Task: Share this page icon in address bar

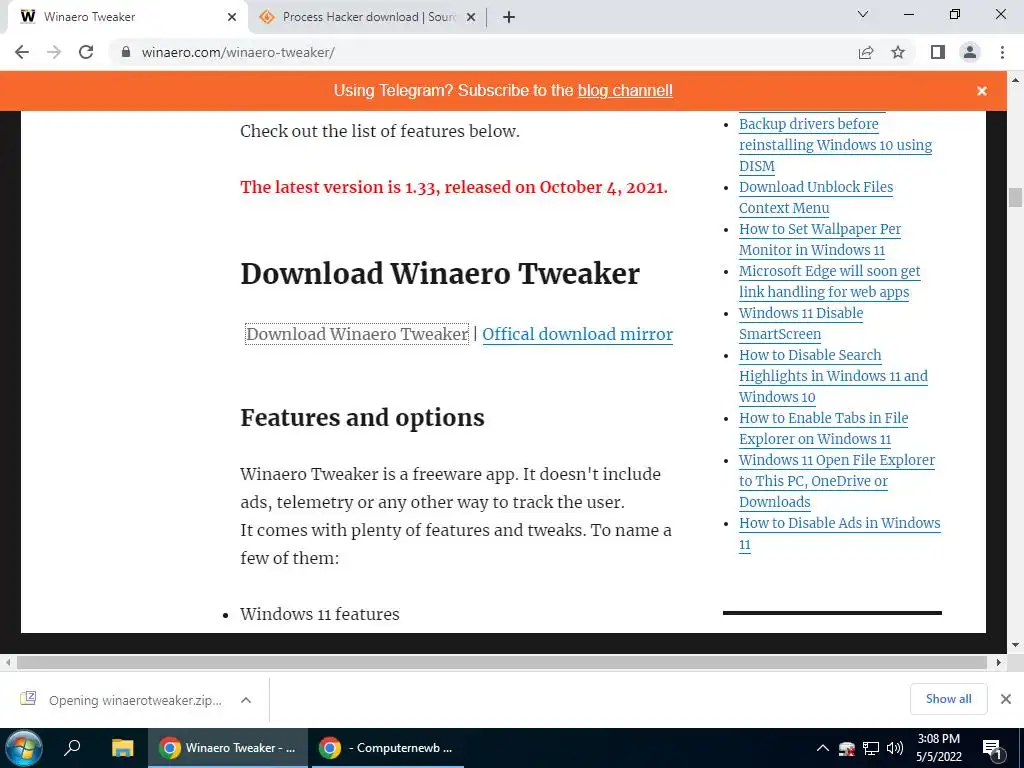Action: point(866,52)
